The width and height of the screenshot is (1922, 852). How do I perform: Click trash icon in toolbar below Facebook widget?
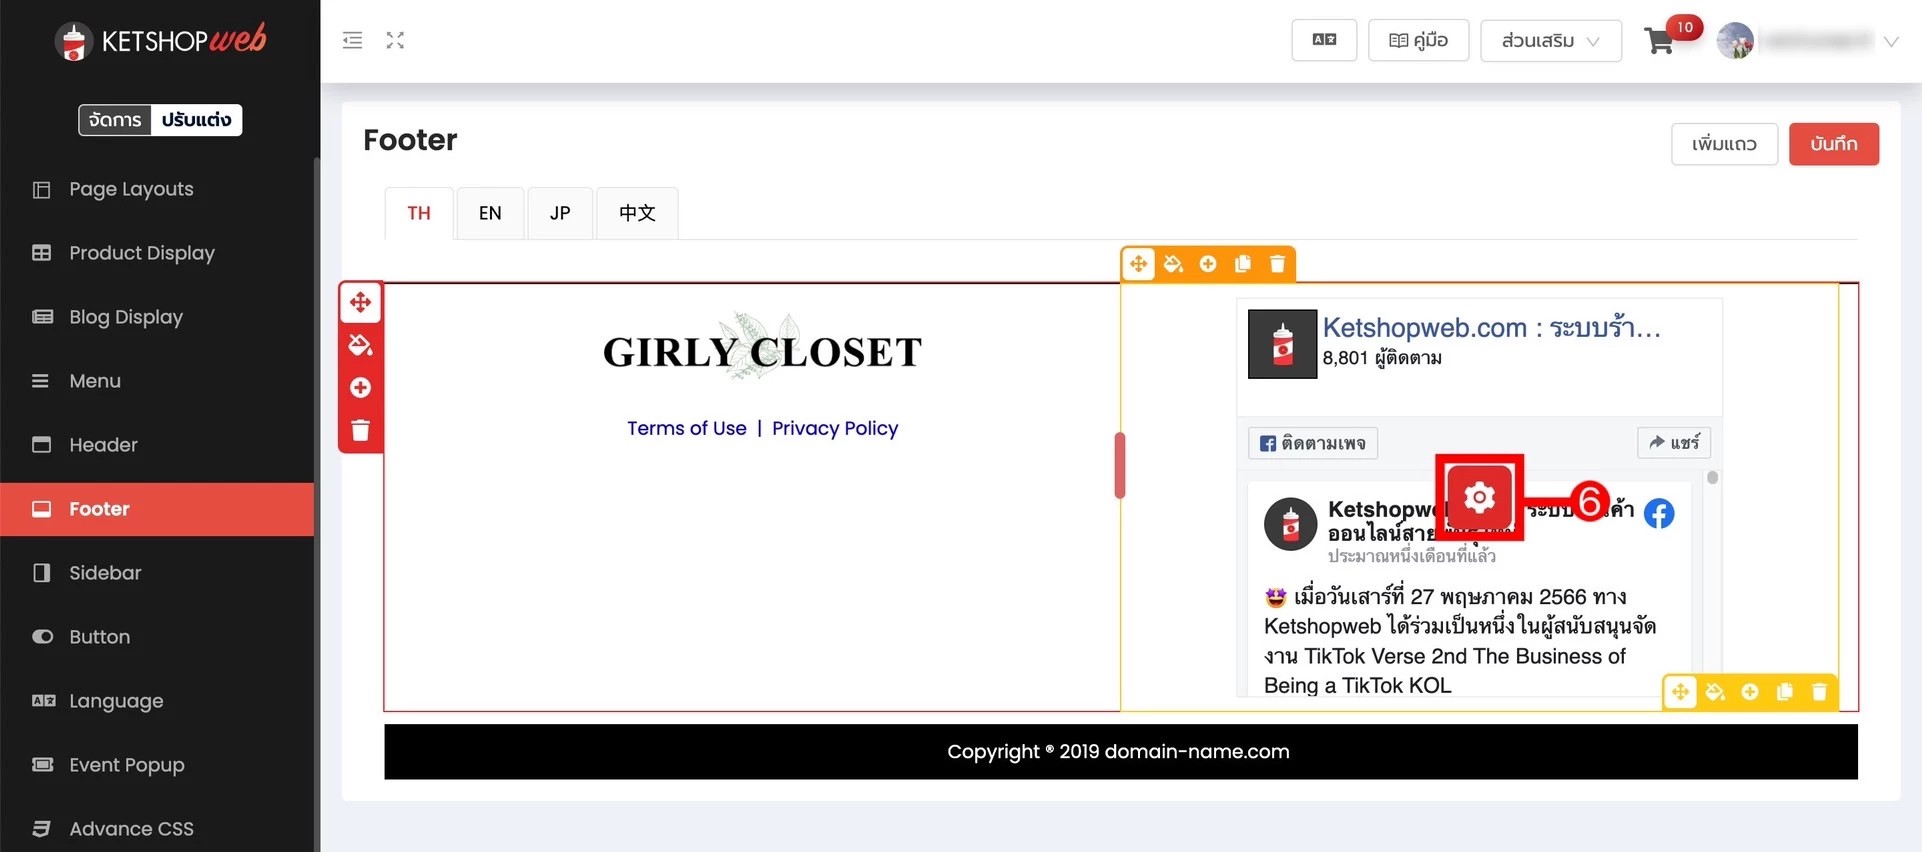tap(1820, 692)
